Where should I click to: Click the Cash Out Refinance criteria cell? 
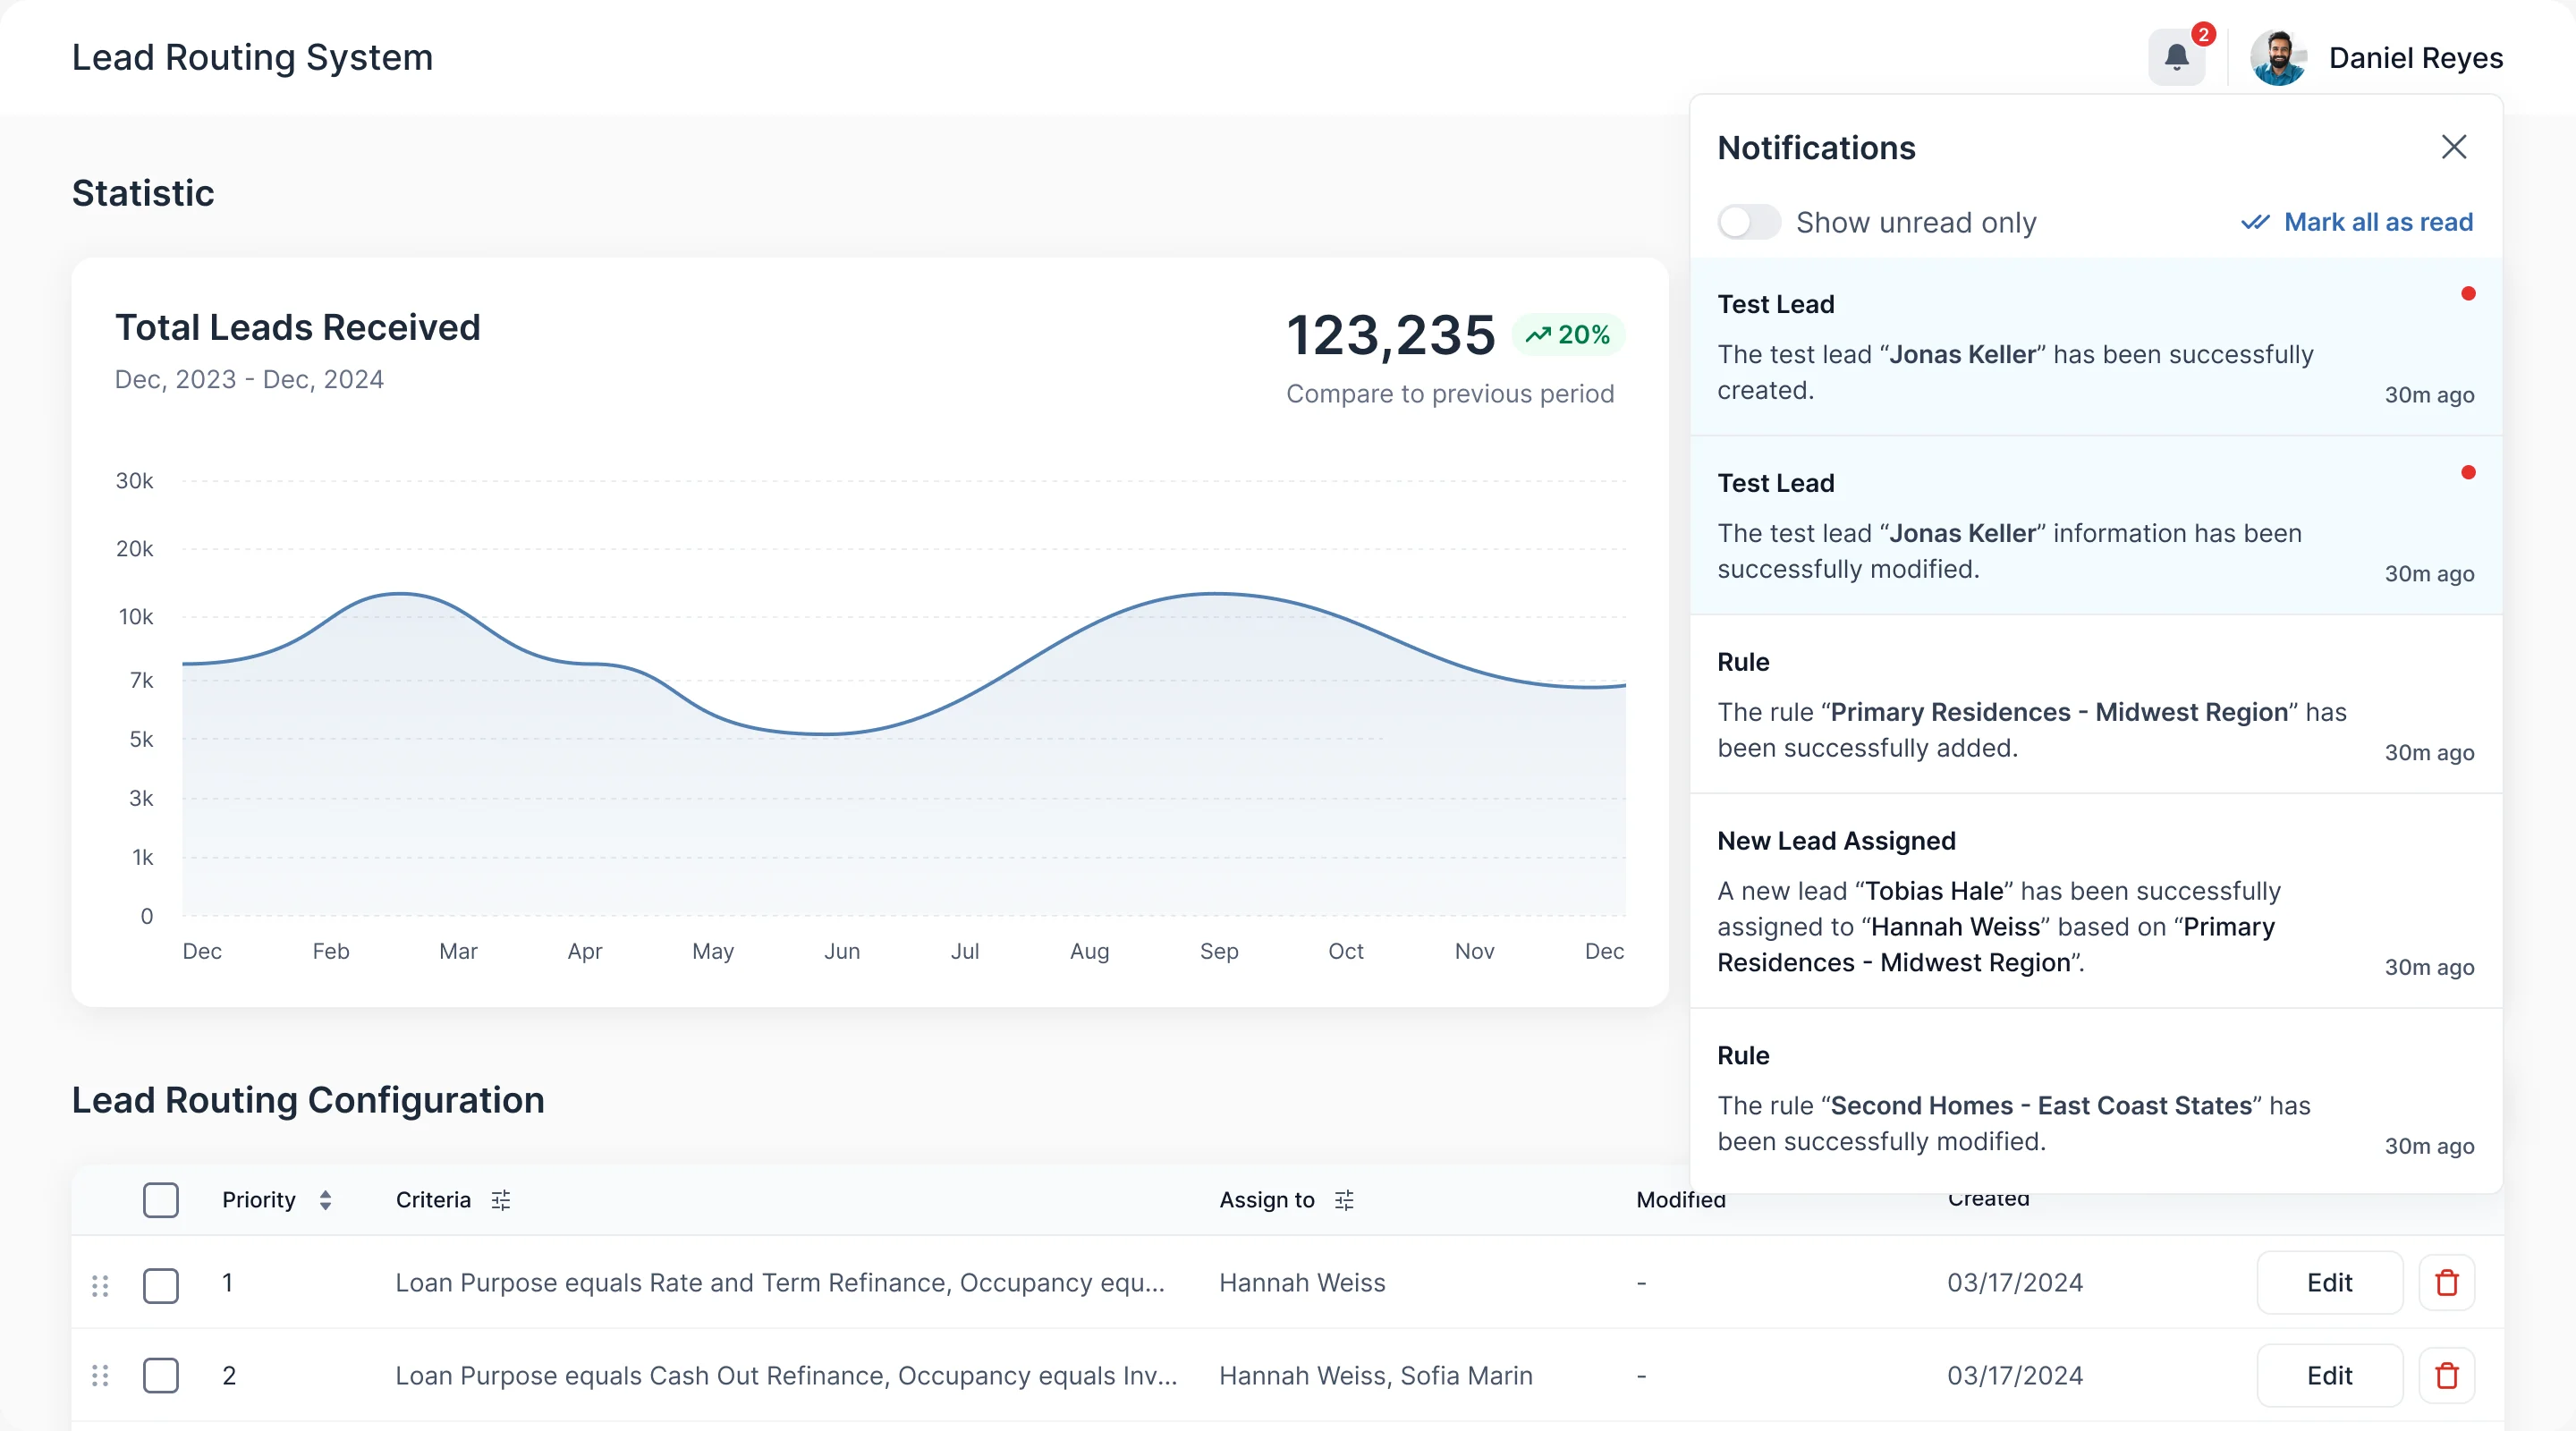[x=786, y=1376]
